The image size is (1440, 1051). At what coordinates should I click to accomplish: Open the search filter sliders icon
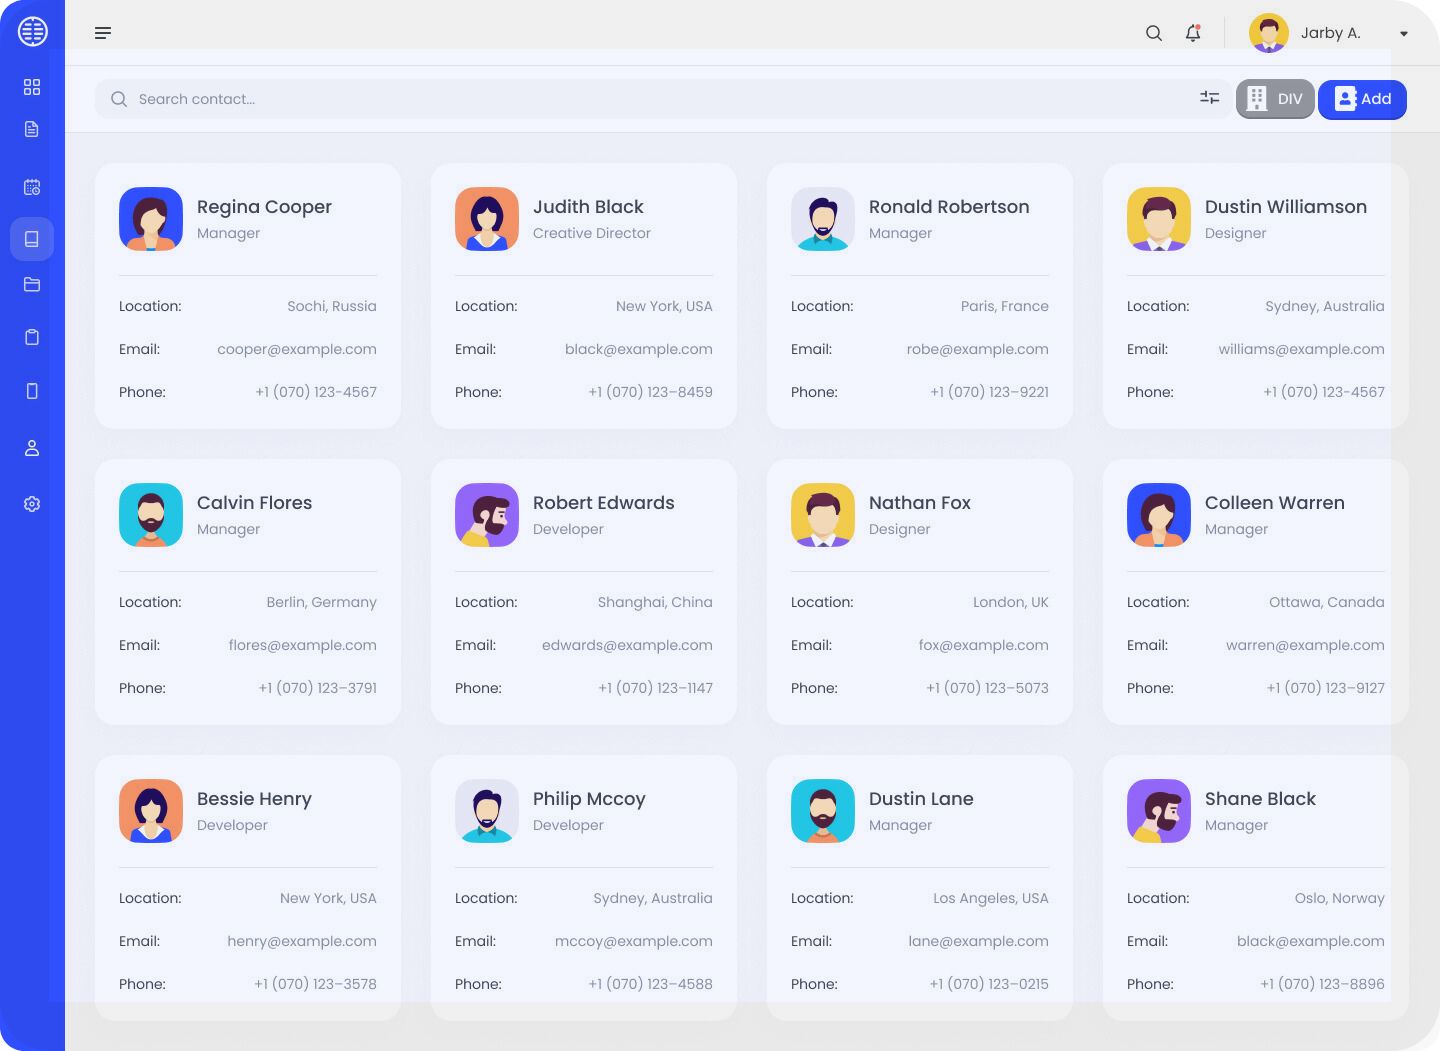pos(1210,98)
